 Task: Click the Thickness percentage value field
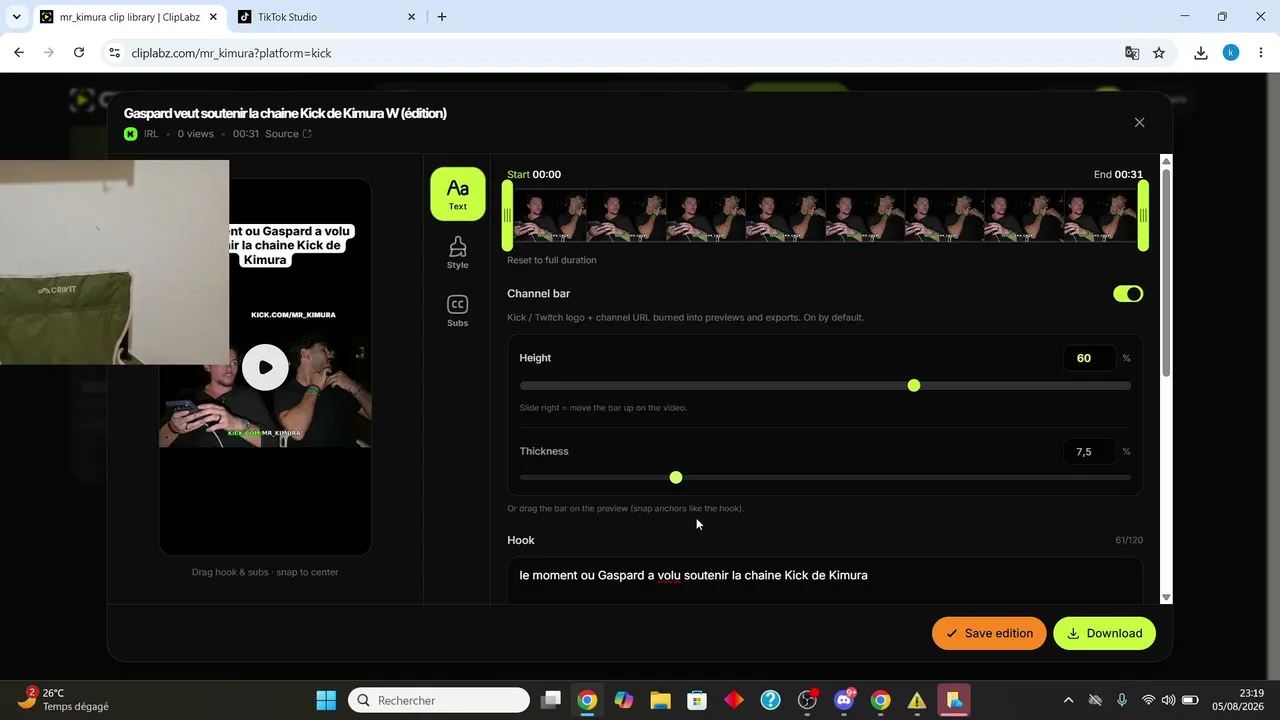1089,452
